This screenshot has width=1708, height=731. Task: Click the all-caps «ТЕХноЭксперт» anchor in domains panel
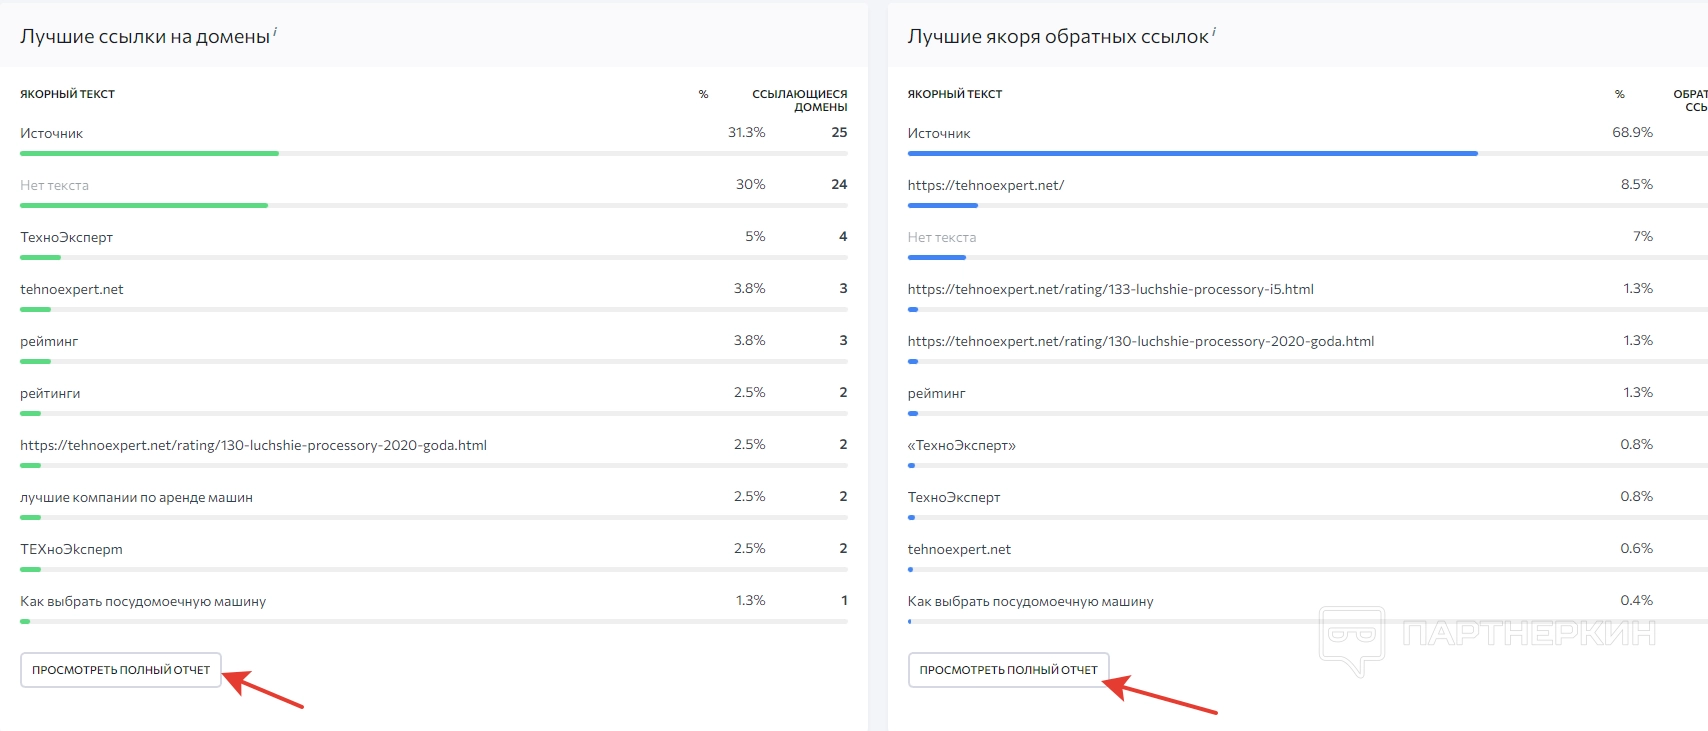[x=71, y=549]
